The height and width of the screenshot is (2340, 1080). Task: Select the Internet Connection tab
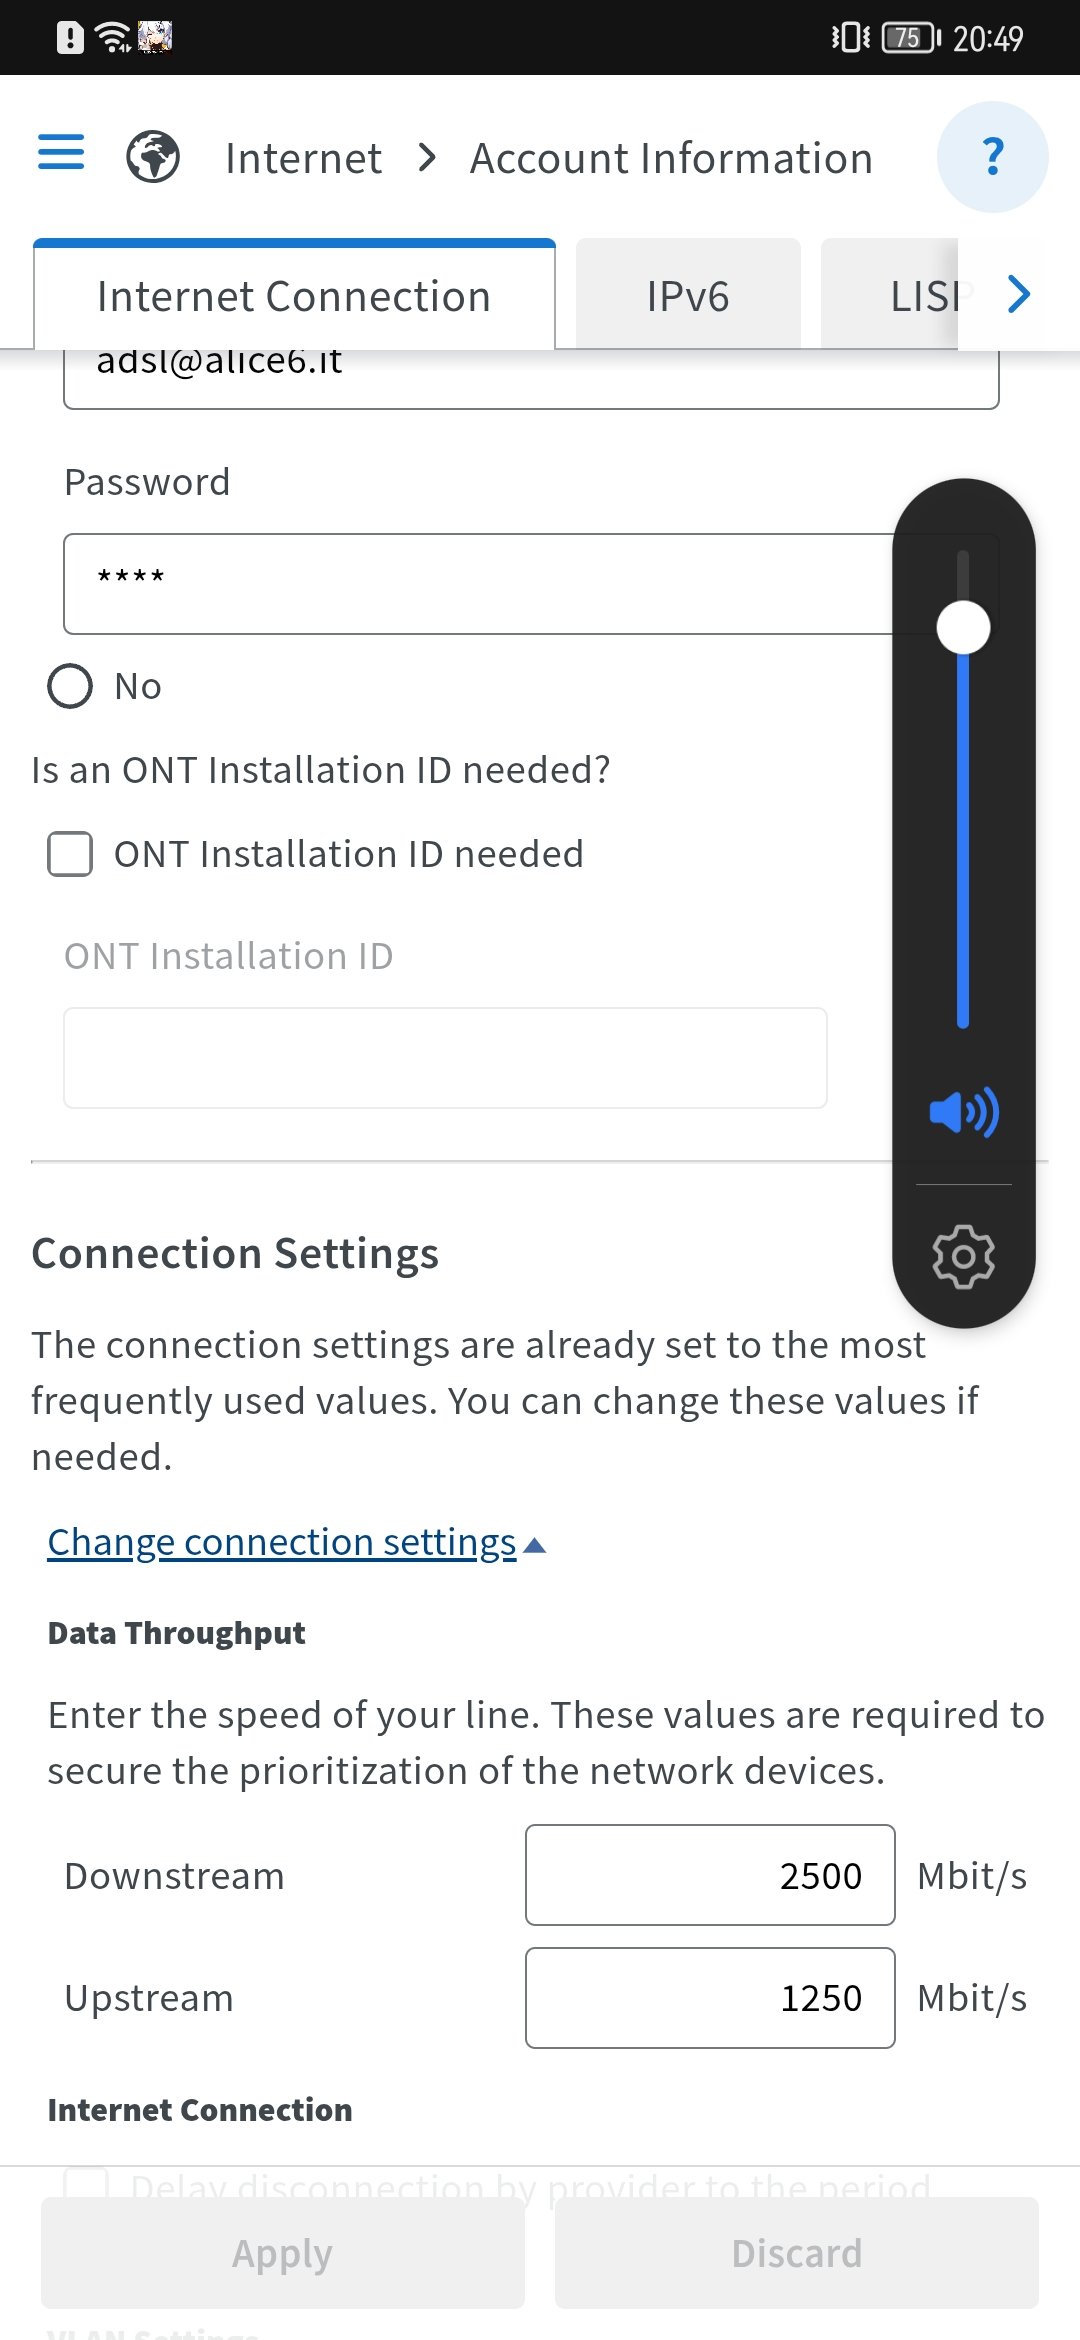click(x=294, y=296)
